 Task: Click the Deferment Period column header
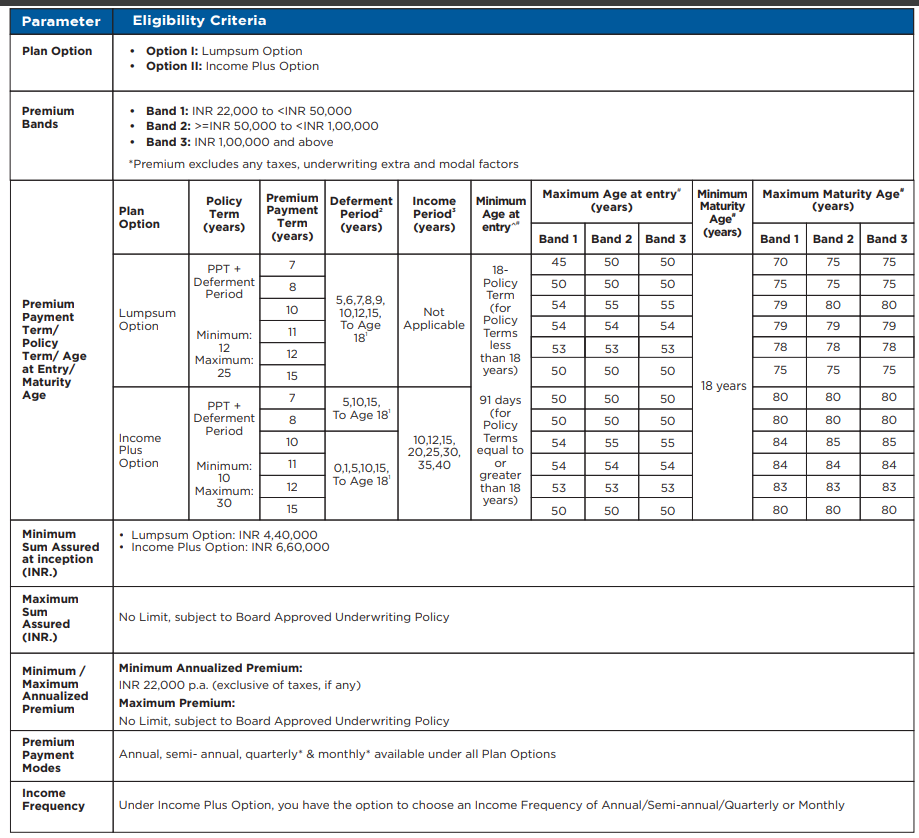click(x=361, y=214)
